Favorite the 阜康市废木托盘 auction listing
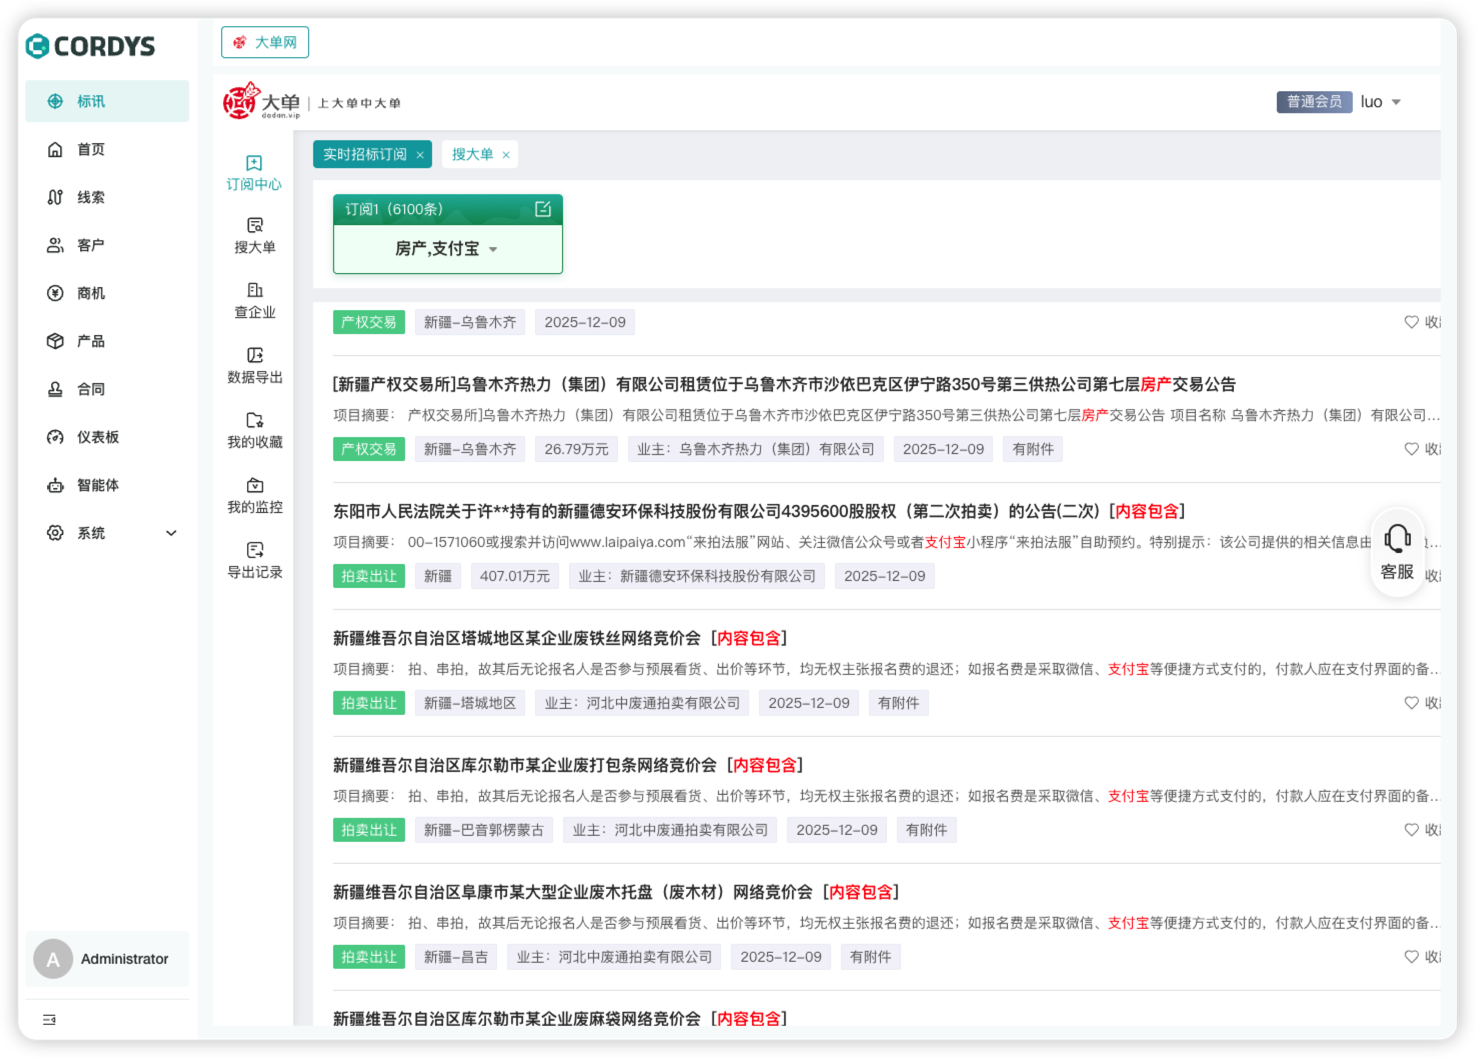 [1411, 957]
